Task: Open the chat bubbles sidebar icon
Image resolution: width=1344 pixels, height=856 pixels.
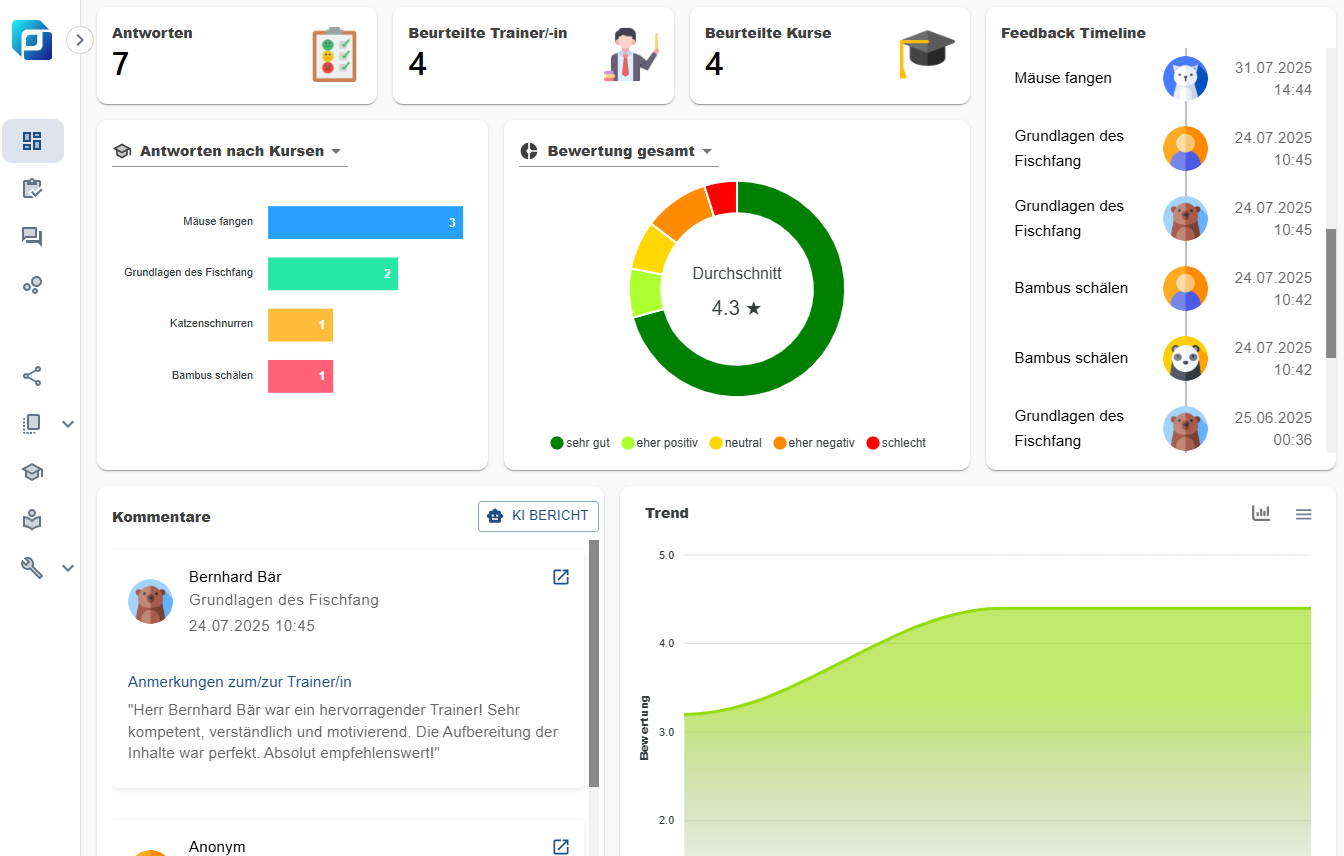Action: tap(32, 237)
